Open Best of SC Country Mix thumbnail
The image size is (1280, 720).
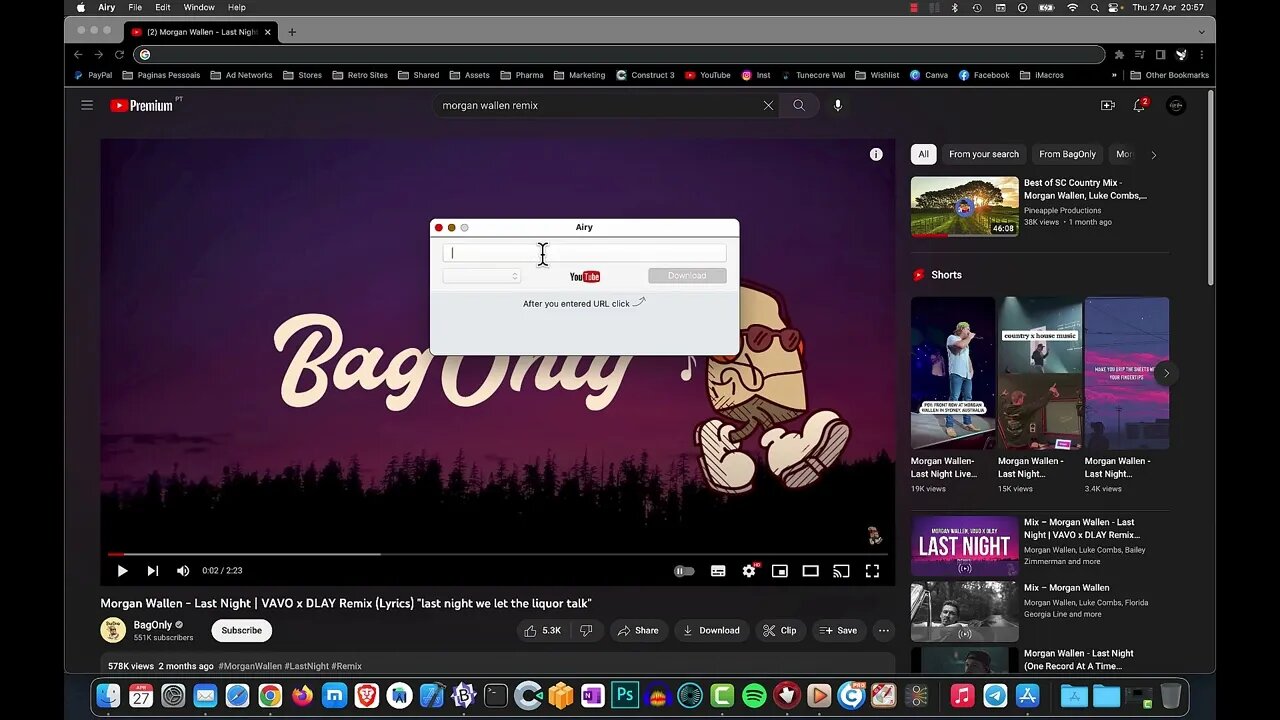pos(965,206)
